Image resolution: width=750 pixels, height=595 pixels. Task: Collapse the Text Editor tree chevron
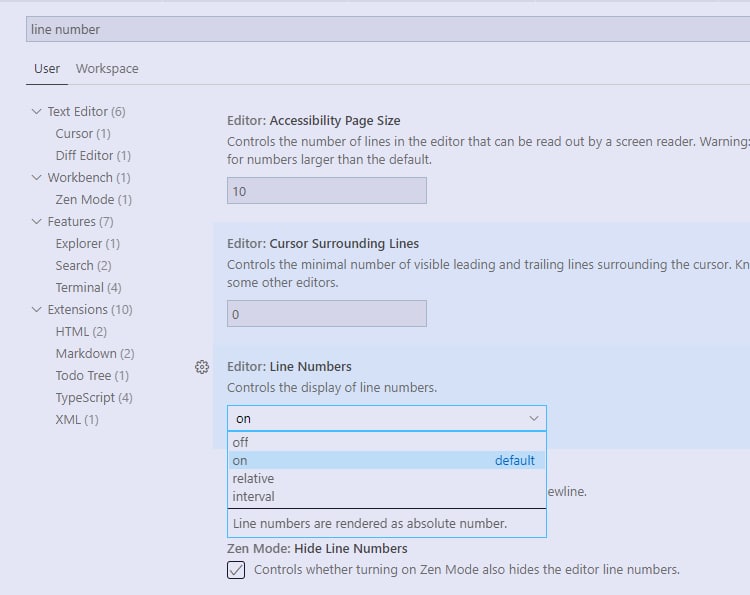tap(36, 111)
